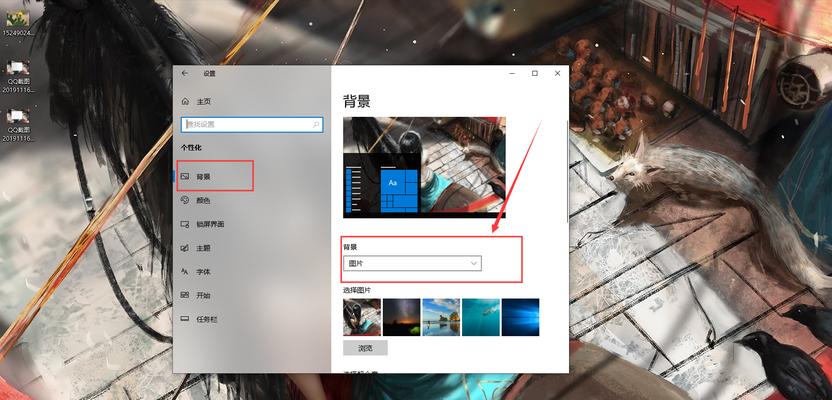This screenshot has width=832, height=400.
Task: Click the large 背景 page title
Action: coord(357,102)
